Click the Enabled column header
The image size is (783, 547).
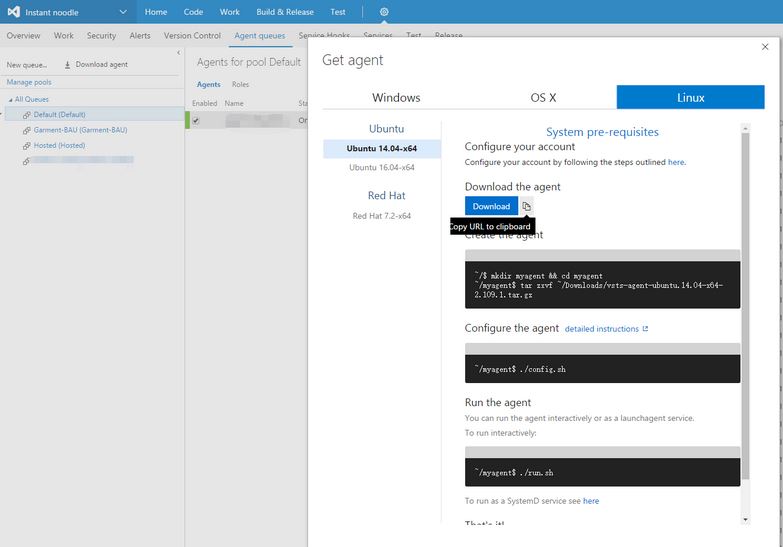(x=205, y=103)
